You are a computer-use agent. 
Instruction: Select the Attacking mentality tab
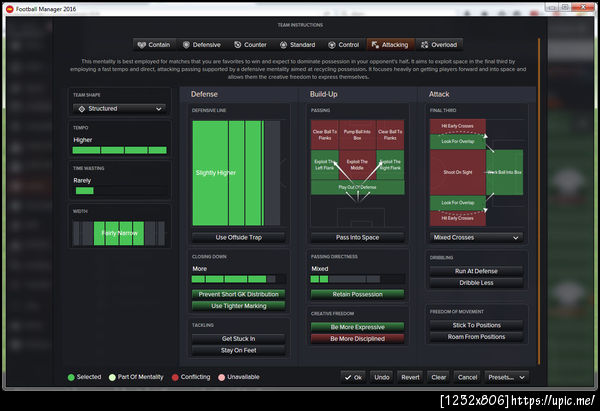pos(390,45)
